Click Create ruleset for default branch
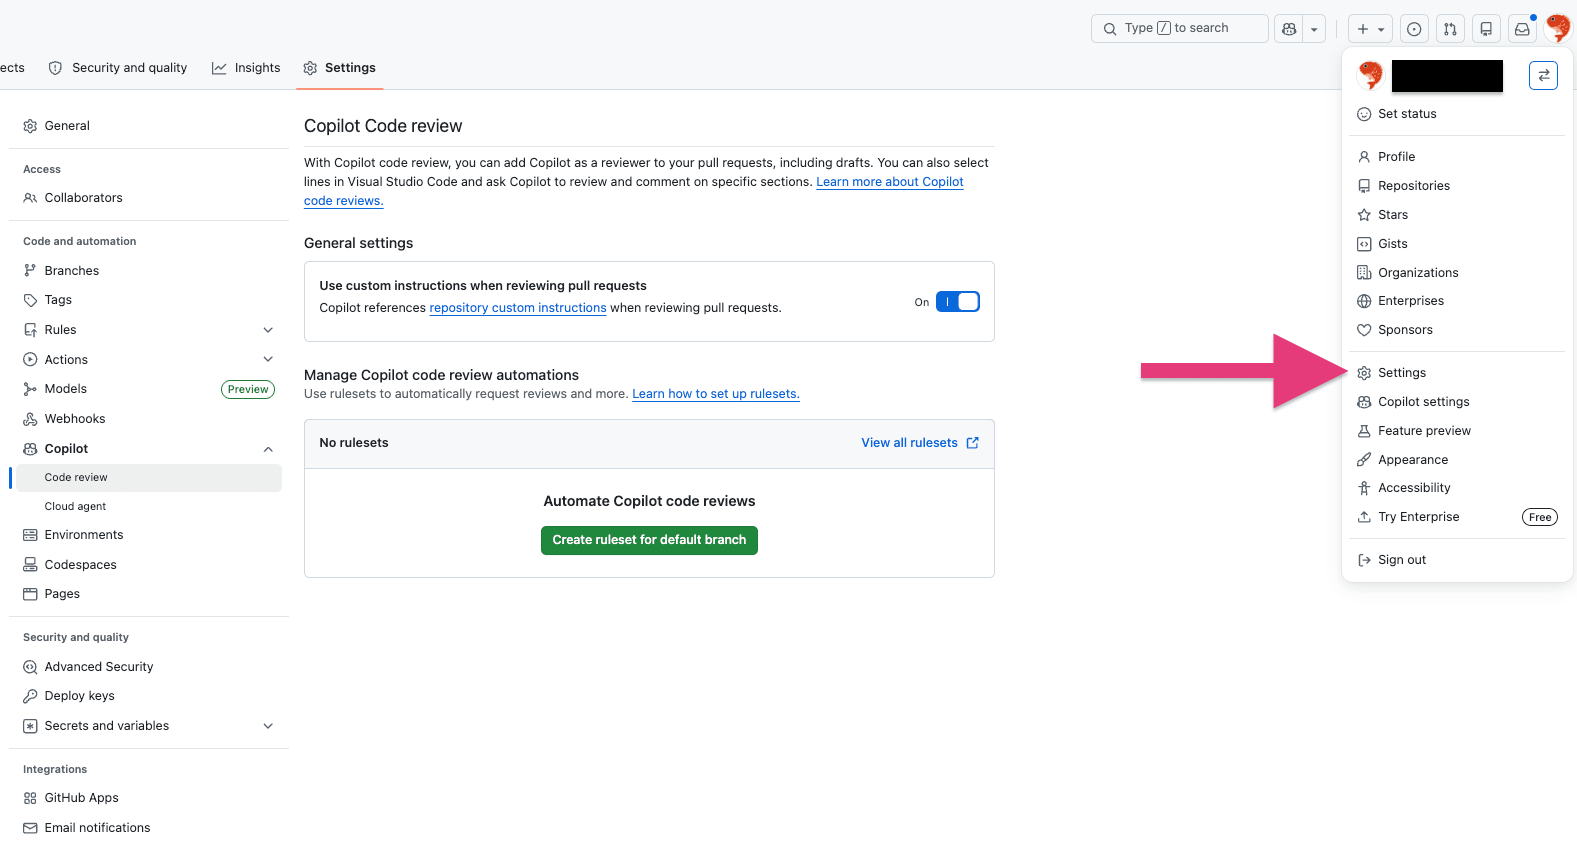Screen dimensions: 1577x842 coord(649,540)
